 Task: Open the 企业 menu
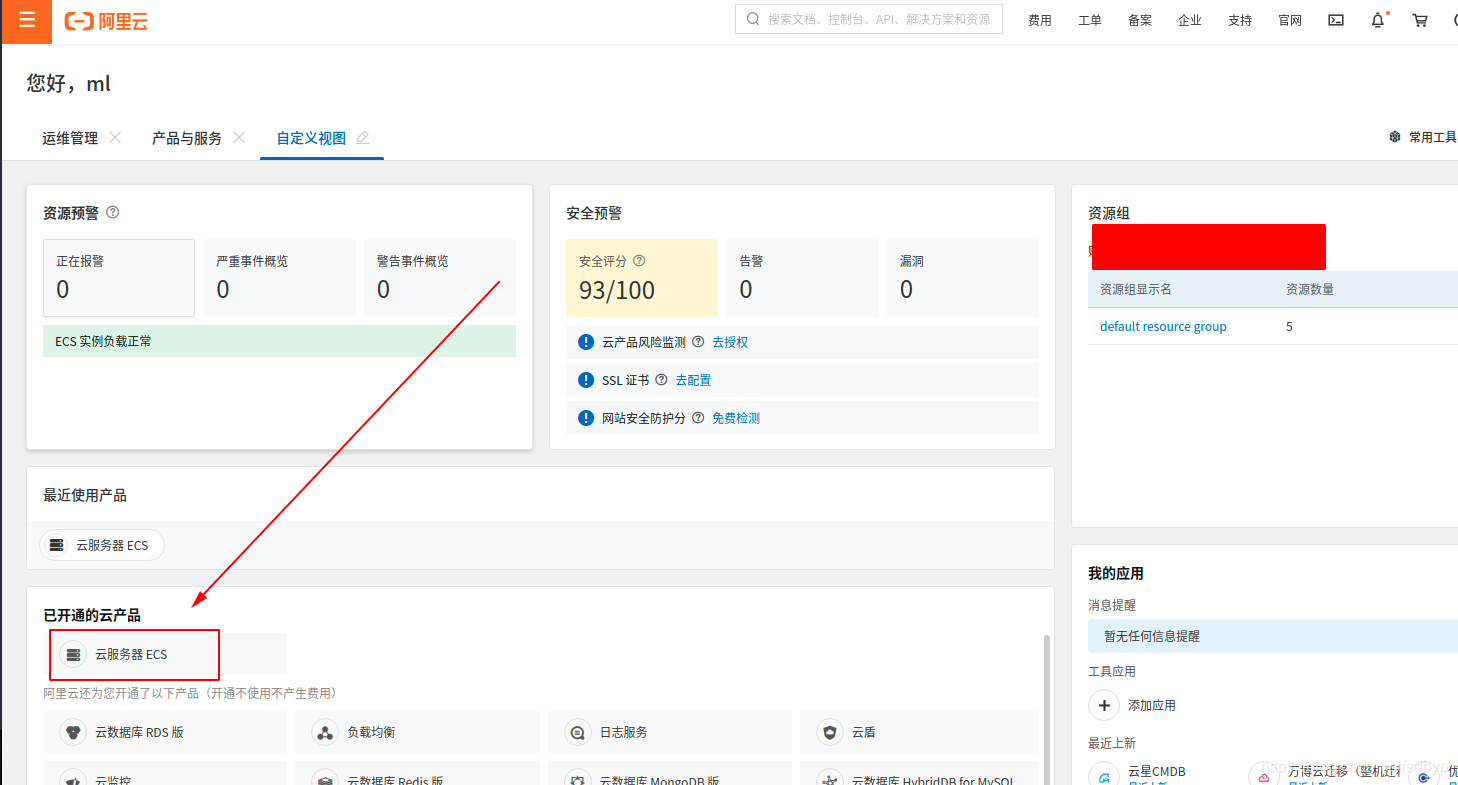(x=1190, y=20)
